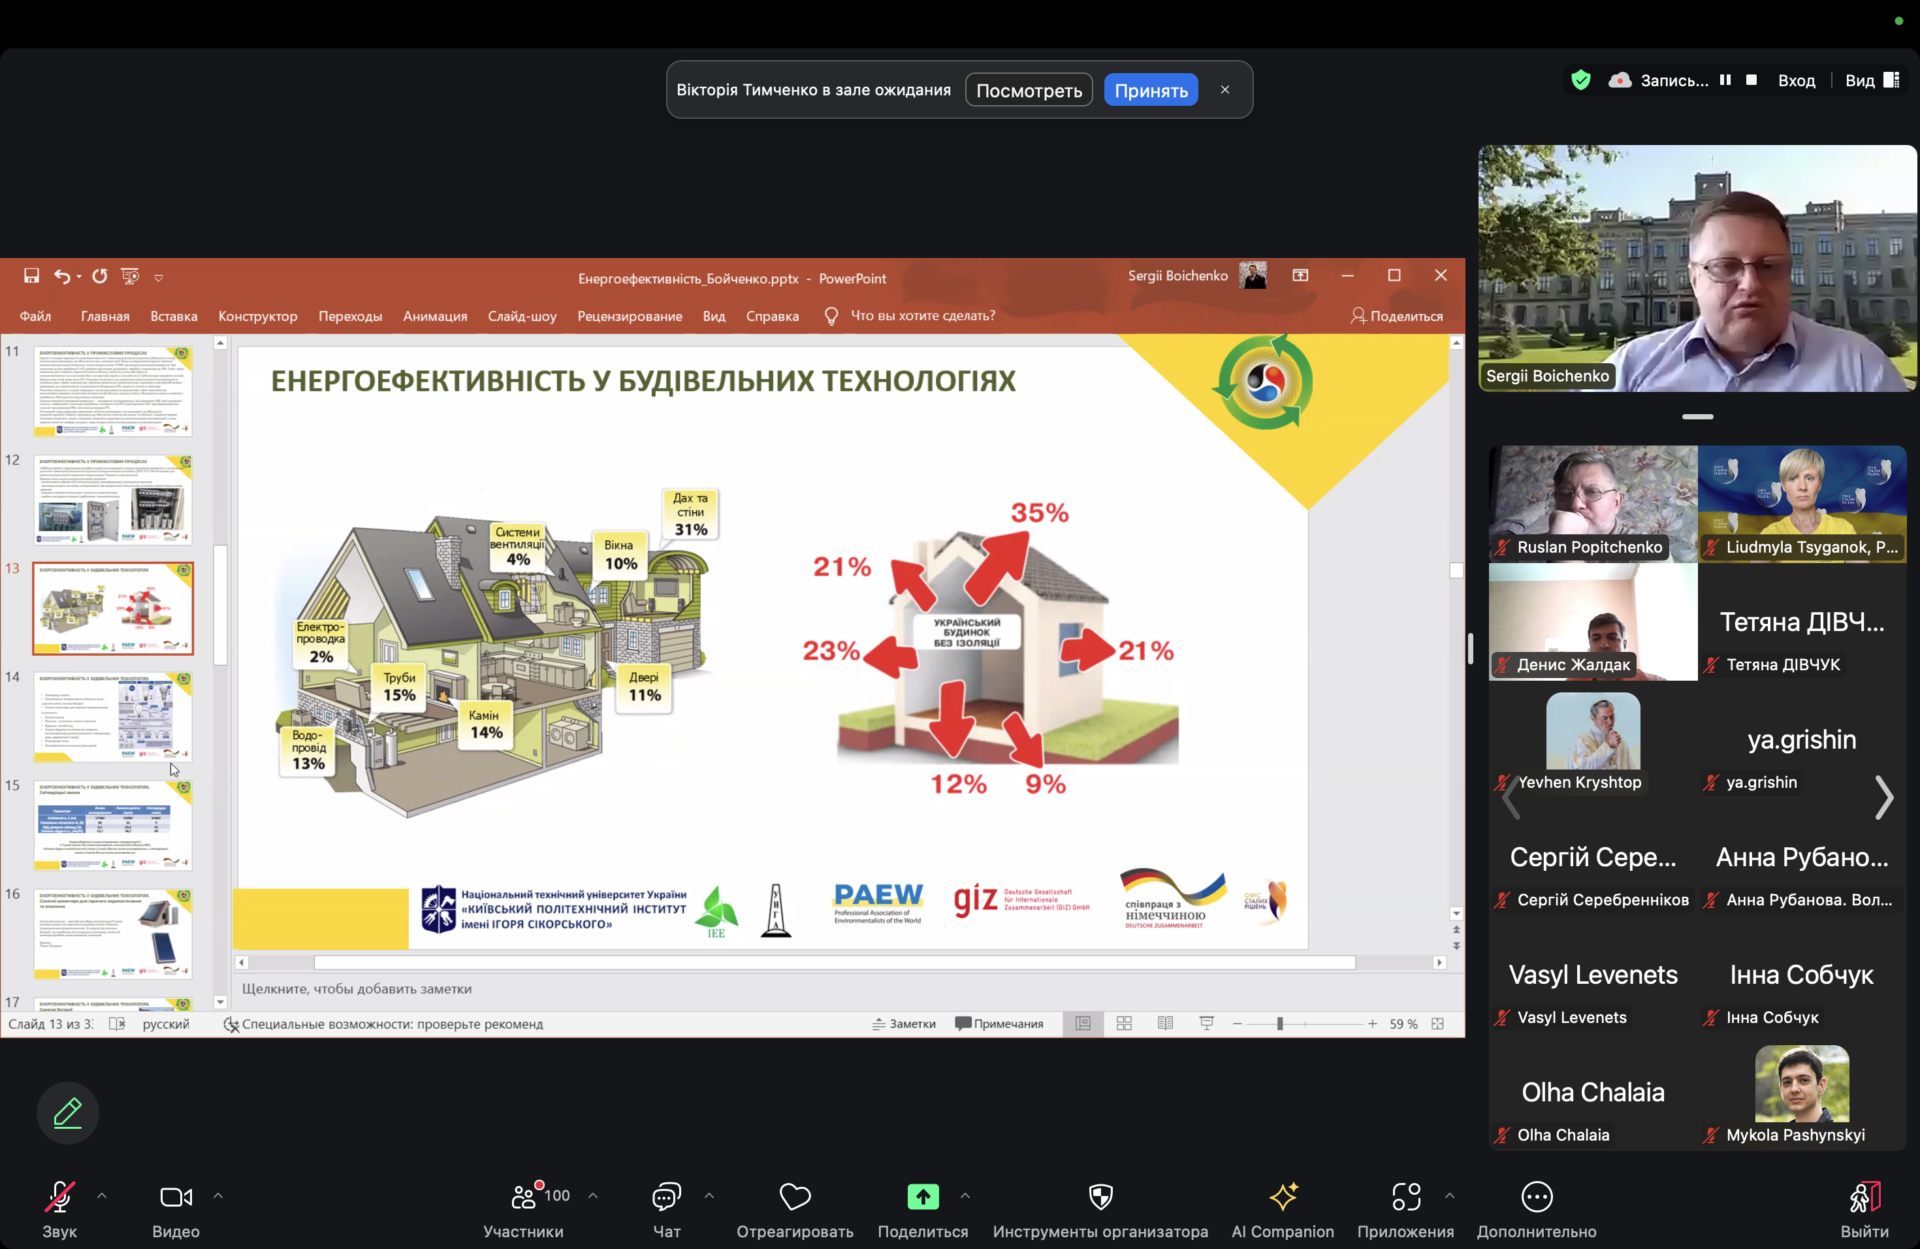Image resolution: width=1920 pixels, height=1249 pixels.
Task: Click the green Поделиться share-screen icon
Action: (x=922, y=1197)
